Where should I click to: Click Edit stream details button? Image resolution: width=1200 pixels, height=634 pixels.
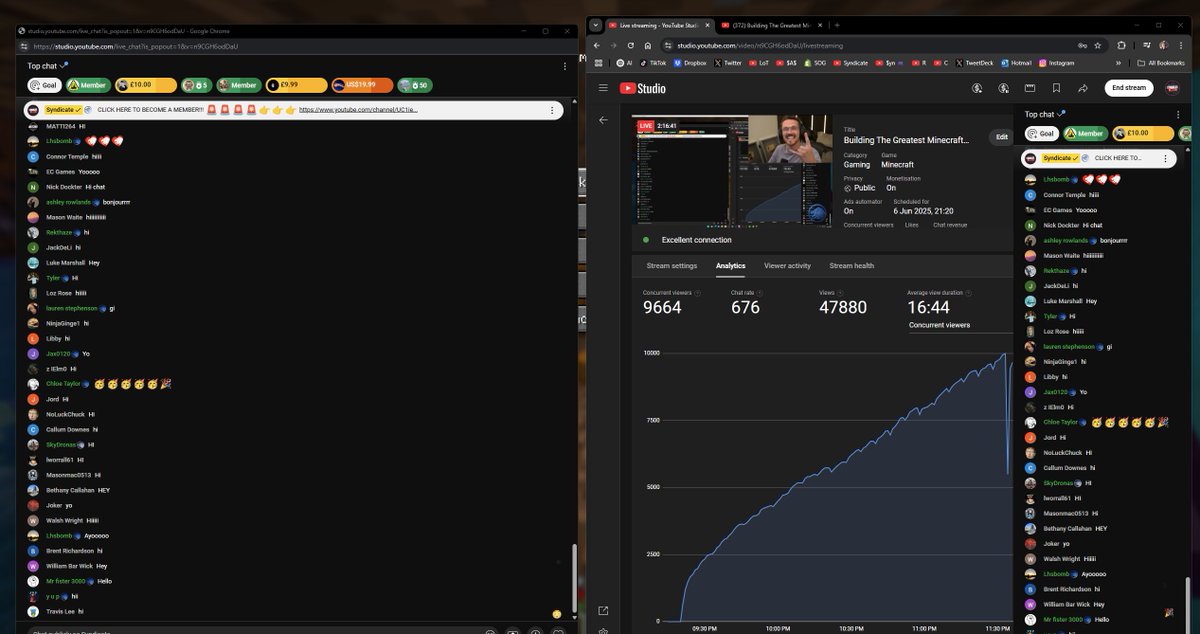click(x=1002, y=137)
